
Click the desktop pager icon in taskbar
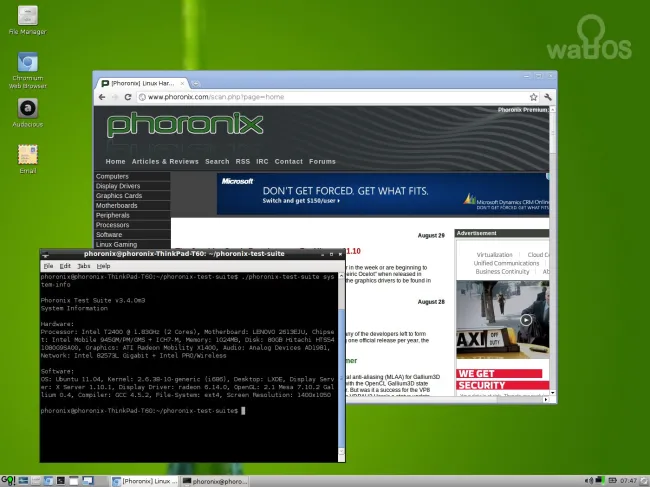coord(87,481)
